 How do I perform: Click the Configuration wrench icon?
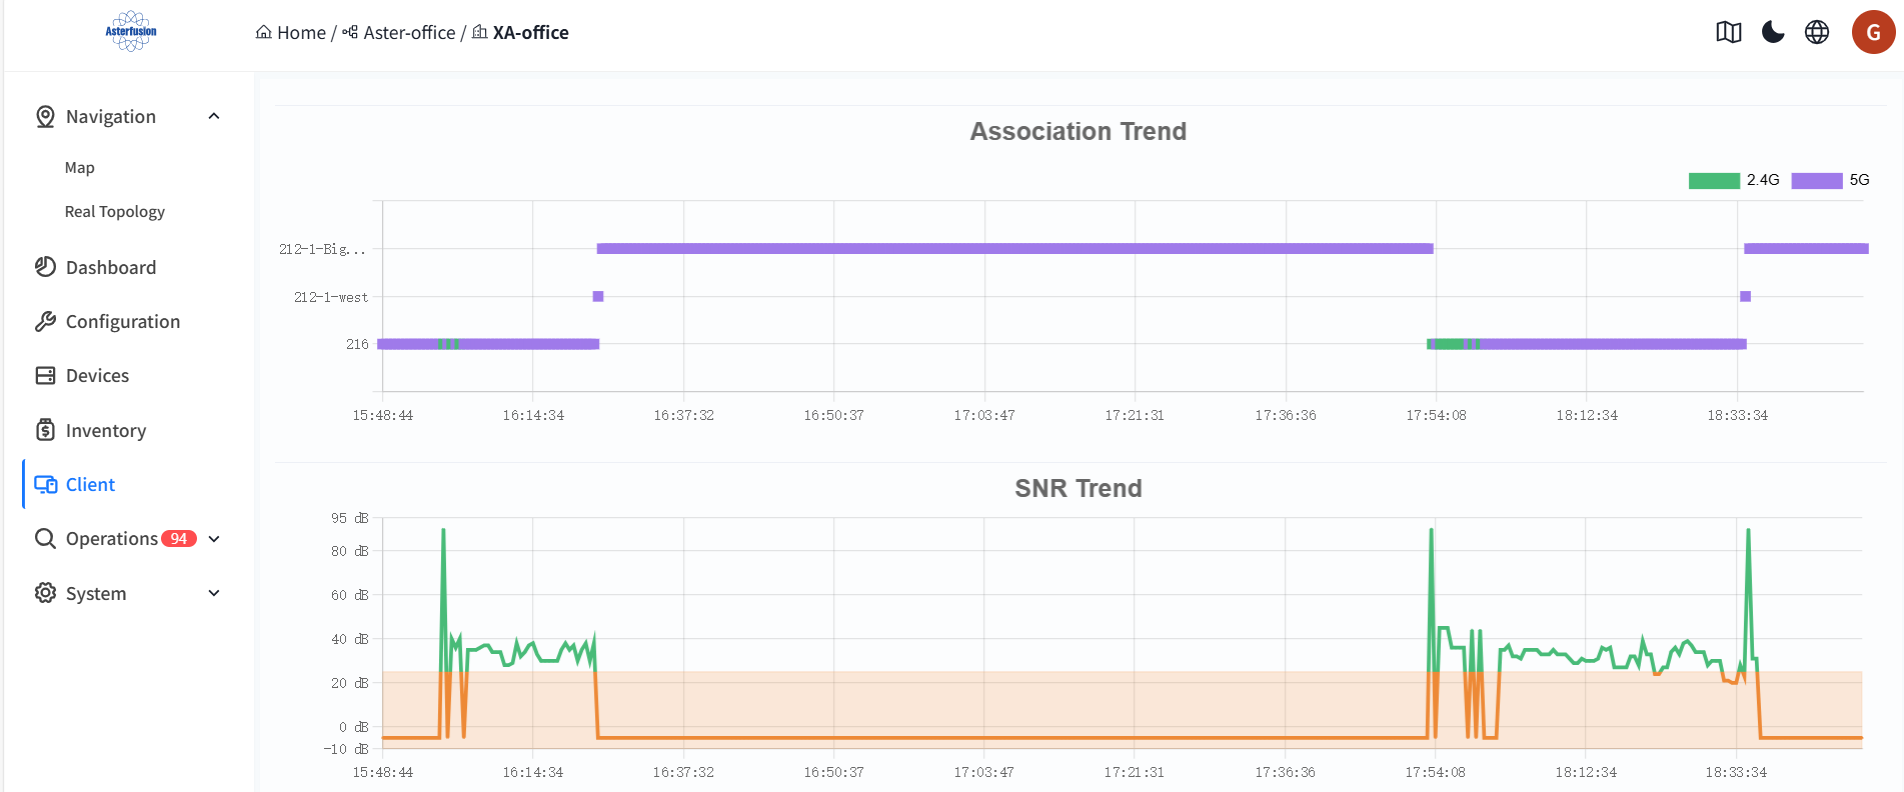(x=45, y=321)
